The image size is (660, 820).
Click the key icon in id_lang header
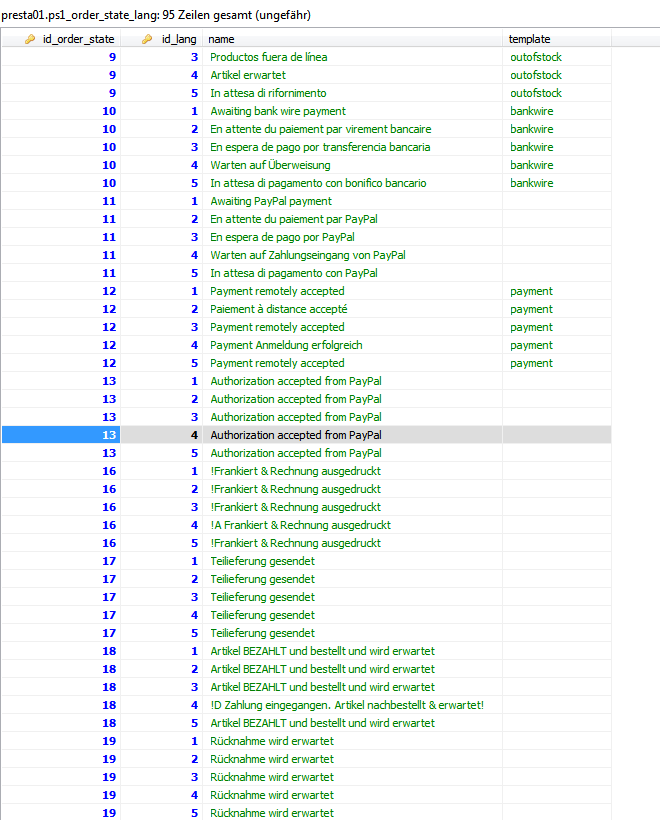pos(147,39)
